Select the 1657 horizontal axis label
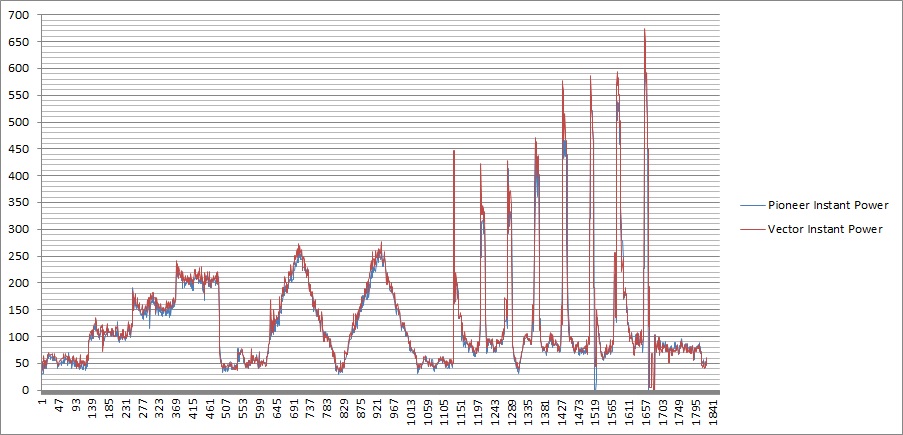This screenshot has height=435, width=903. 647,412
